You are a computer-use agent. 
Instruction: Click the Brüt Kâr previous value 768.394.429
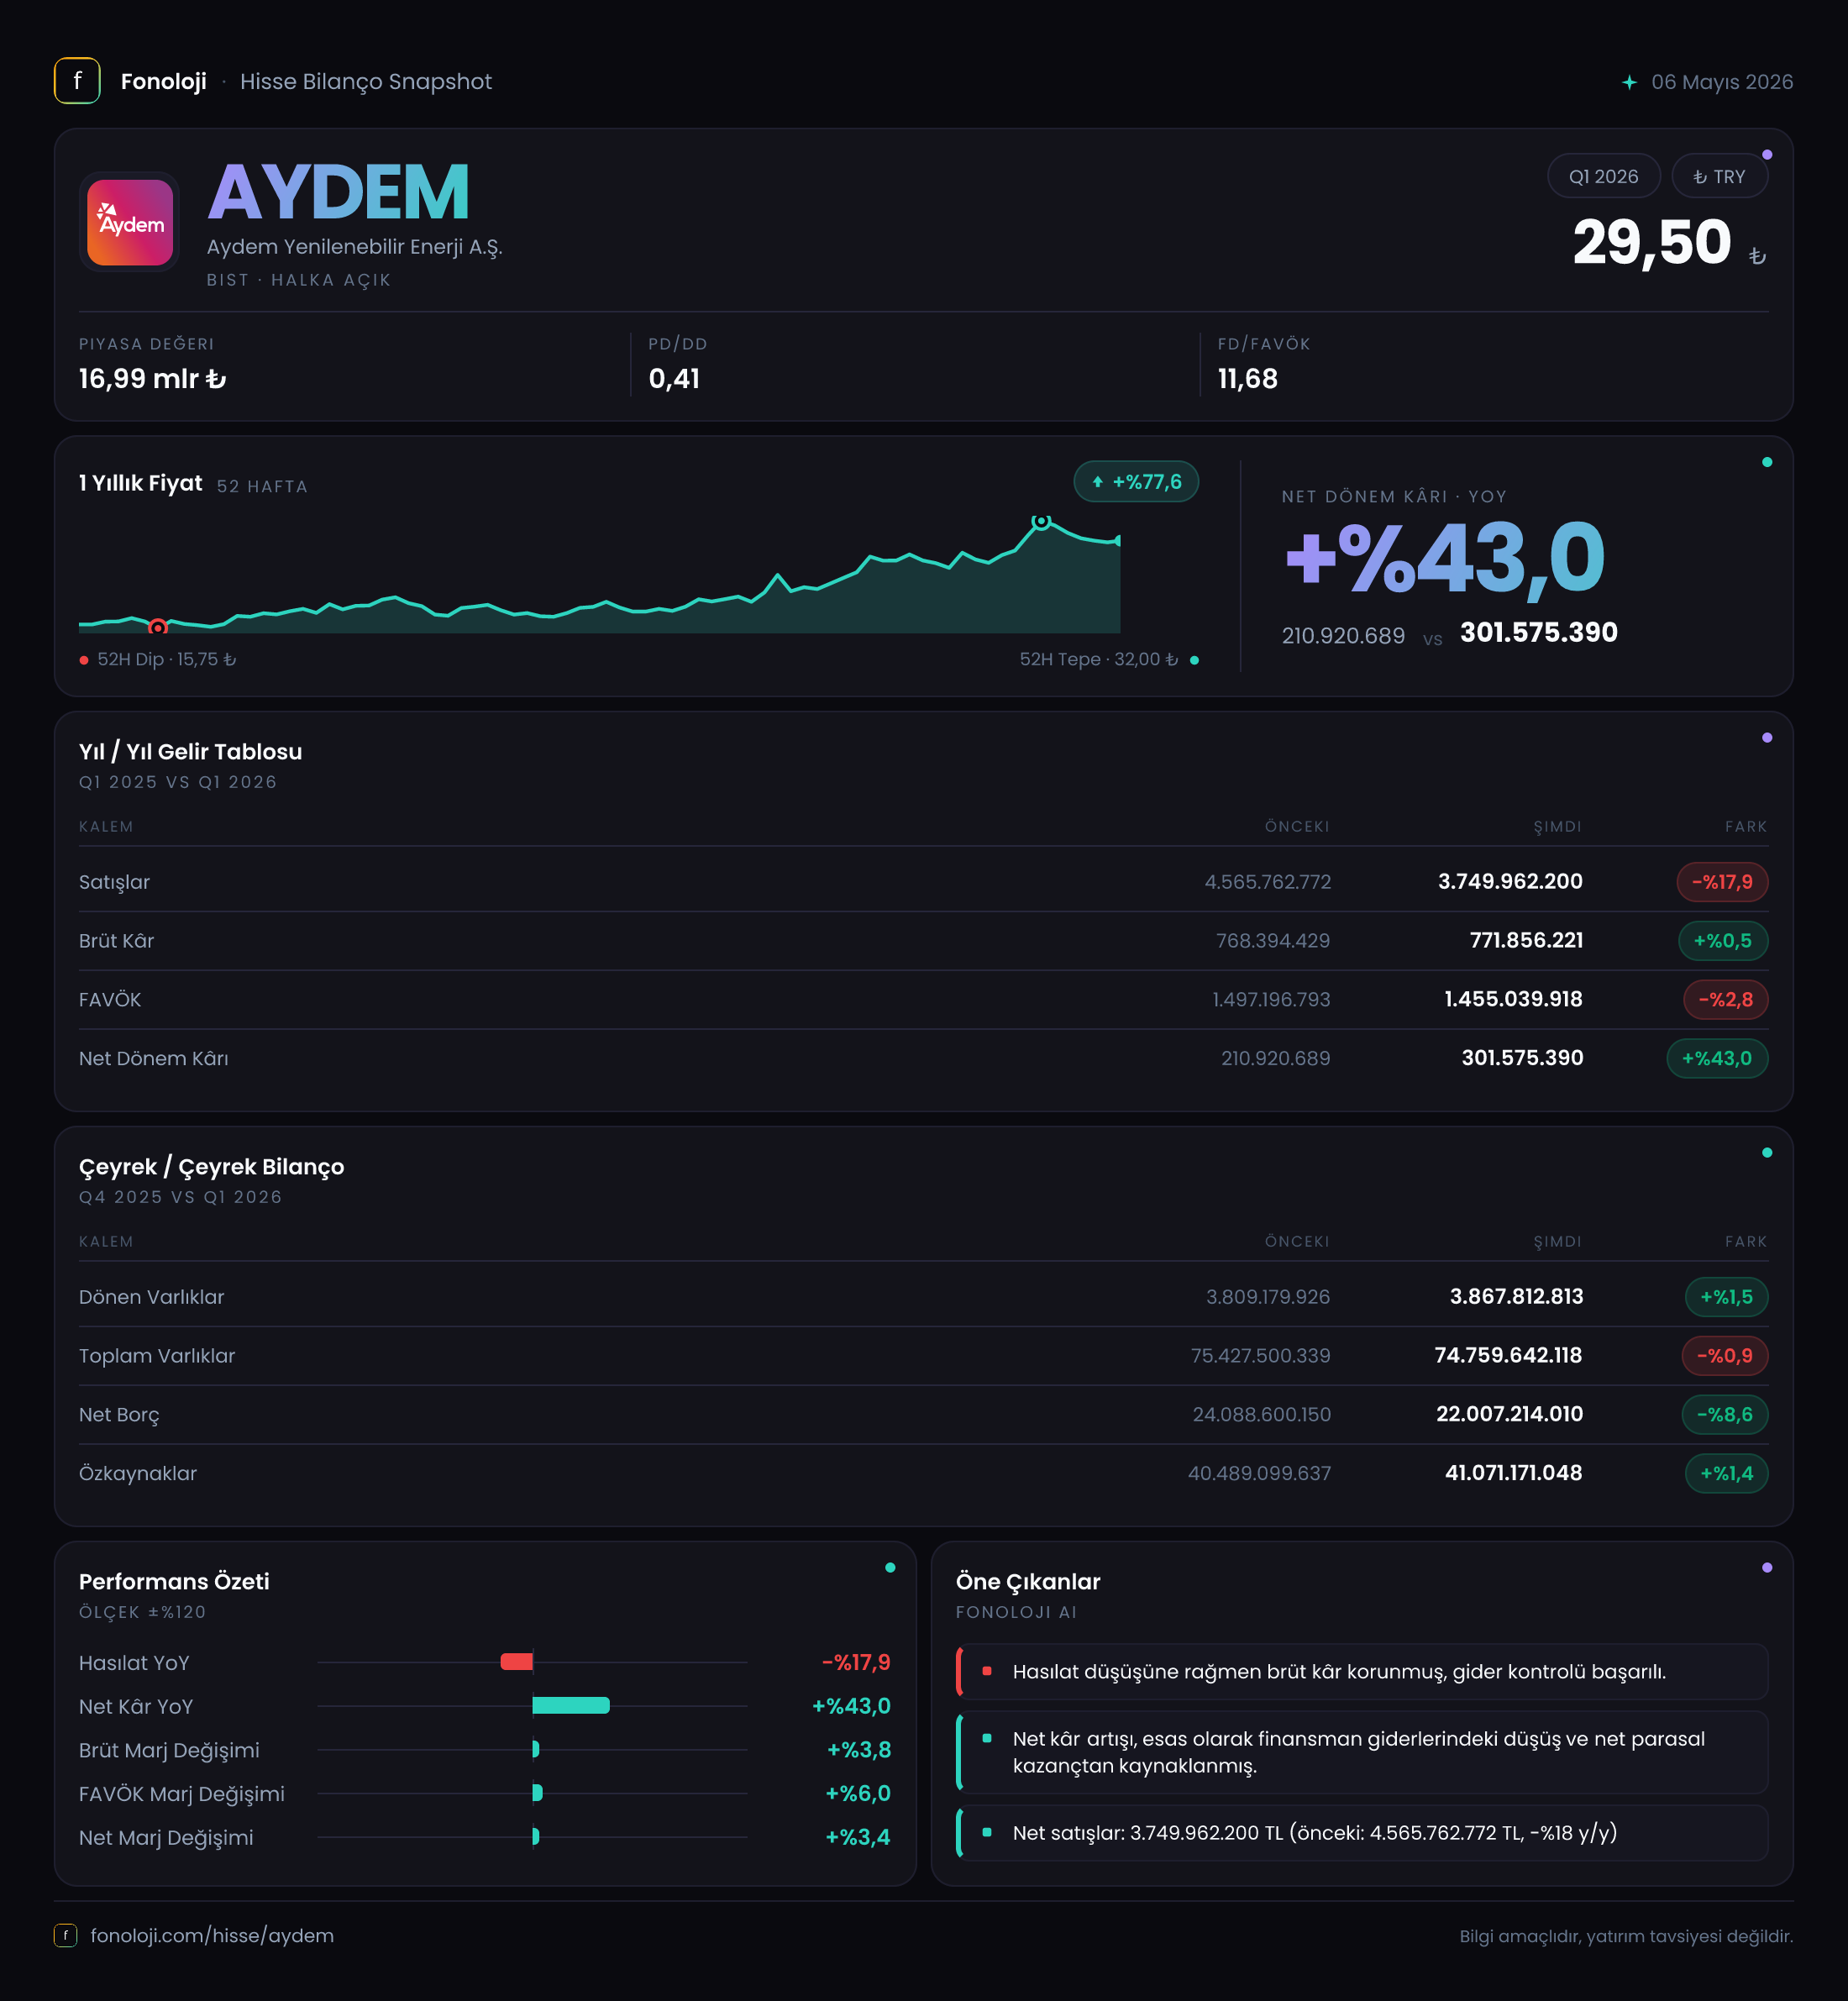click(1273, 941)
